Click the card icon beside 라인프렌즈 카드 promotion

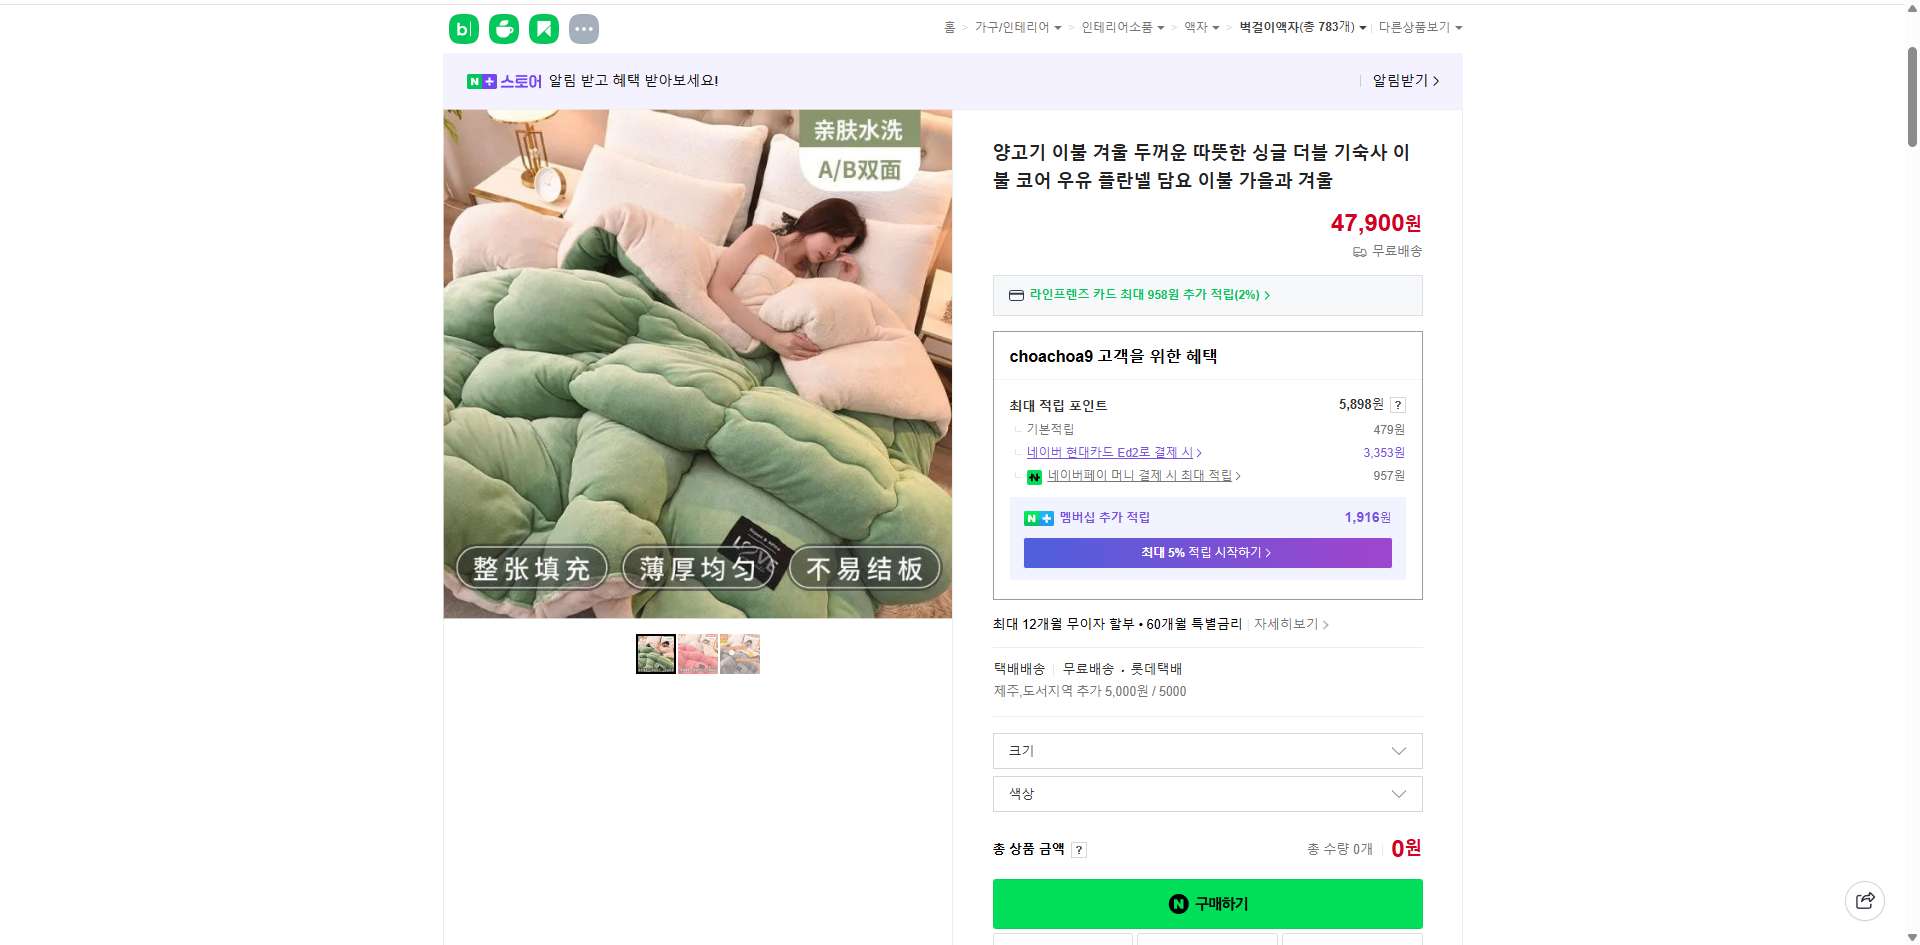1015,295
